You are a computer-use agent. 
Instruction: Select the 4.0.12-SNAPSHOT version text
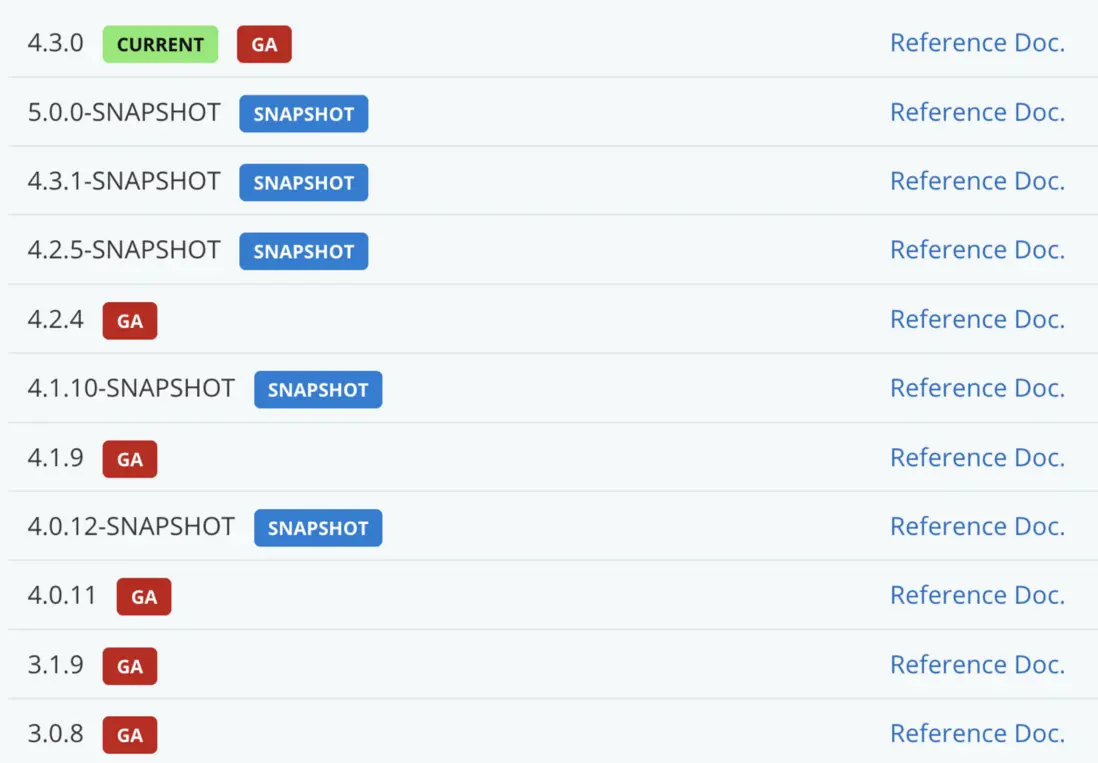tap(131, 526)
